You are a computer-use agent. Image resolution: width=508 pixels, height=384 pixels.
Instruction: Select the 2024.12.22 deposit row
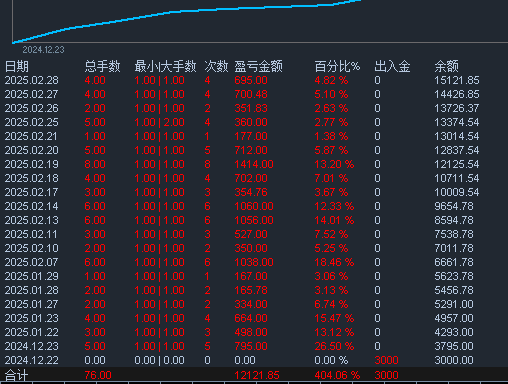[x=254, y=360]
